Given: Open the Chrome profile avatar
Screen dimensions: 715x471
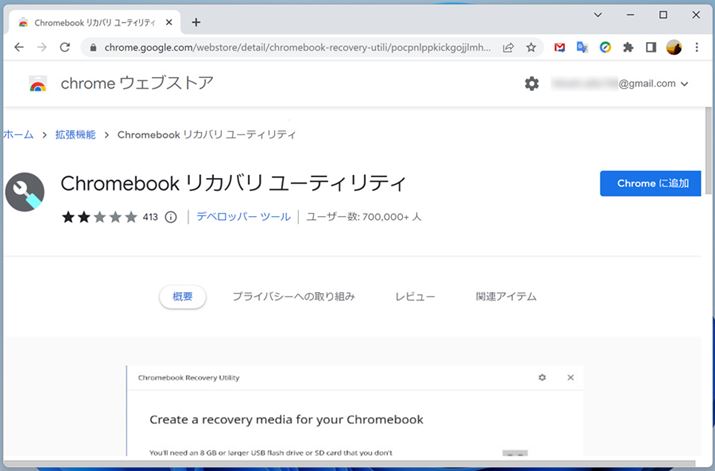Looking at the screenshot, I should pos(674,47).
